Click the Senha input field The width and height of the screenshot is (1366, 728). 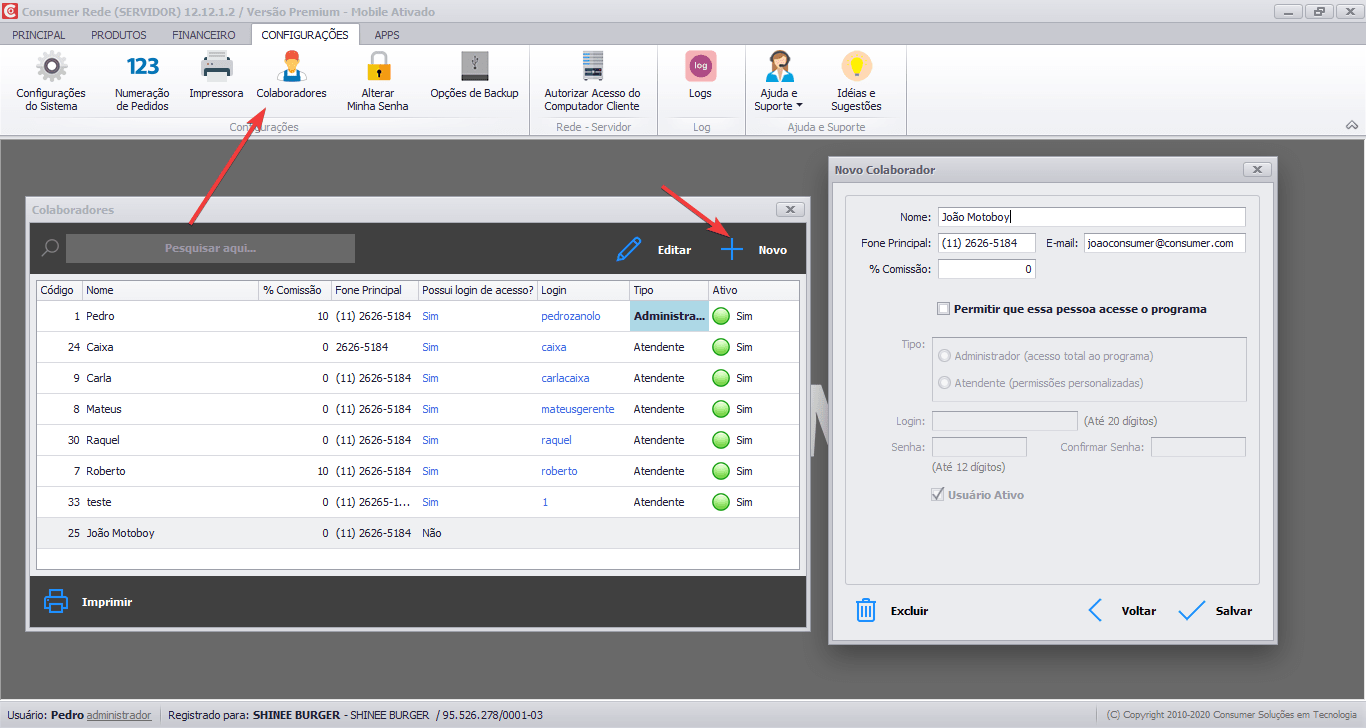click(979, 447)
